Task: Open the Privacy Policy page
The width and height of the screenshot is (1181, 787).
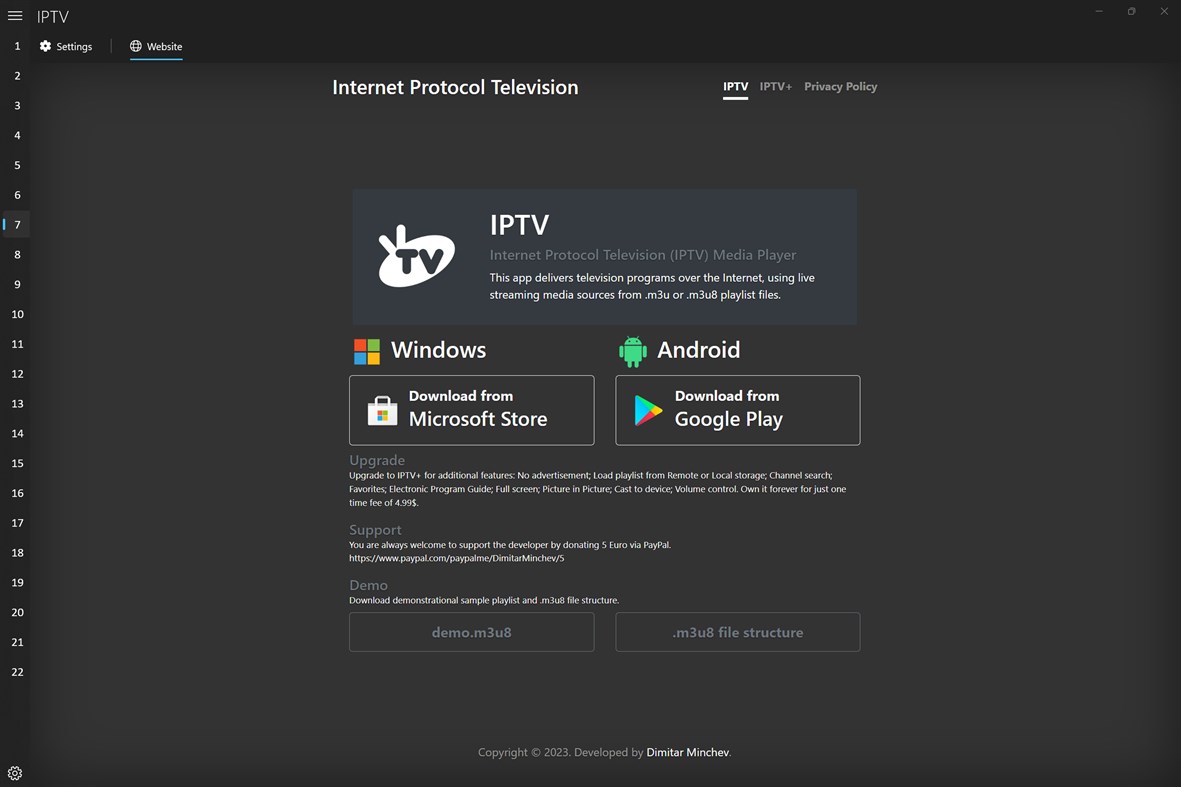Action: pos(840,87)
